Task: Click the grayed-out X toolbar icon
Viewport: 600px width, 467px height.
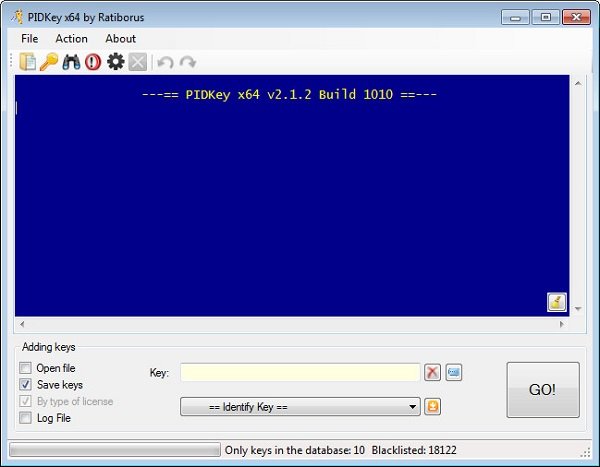Action: 138,62
